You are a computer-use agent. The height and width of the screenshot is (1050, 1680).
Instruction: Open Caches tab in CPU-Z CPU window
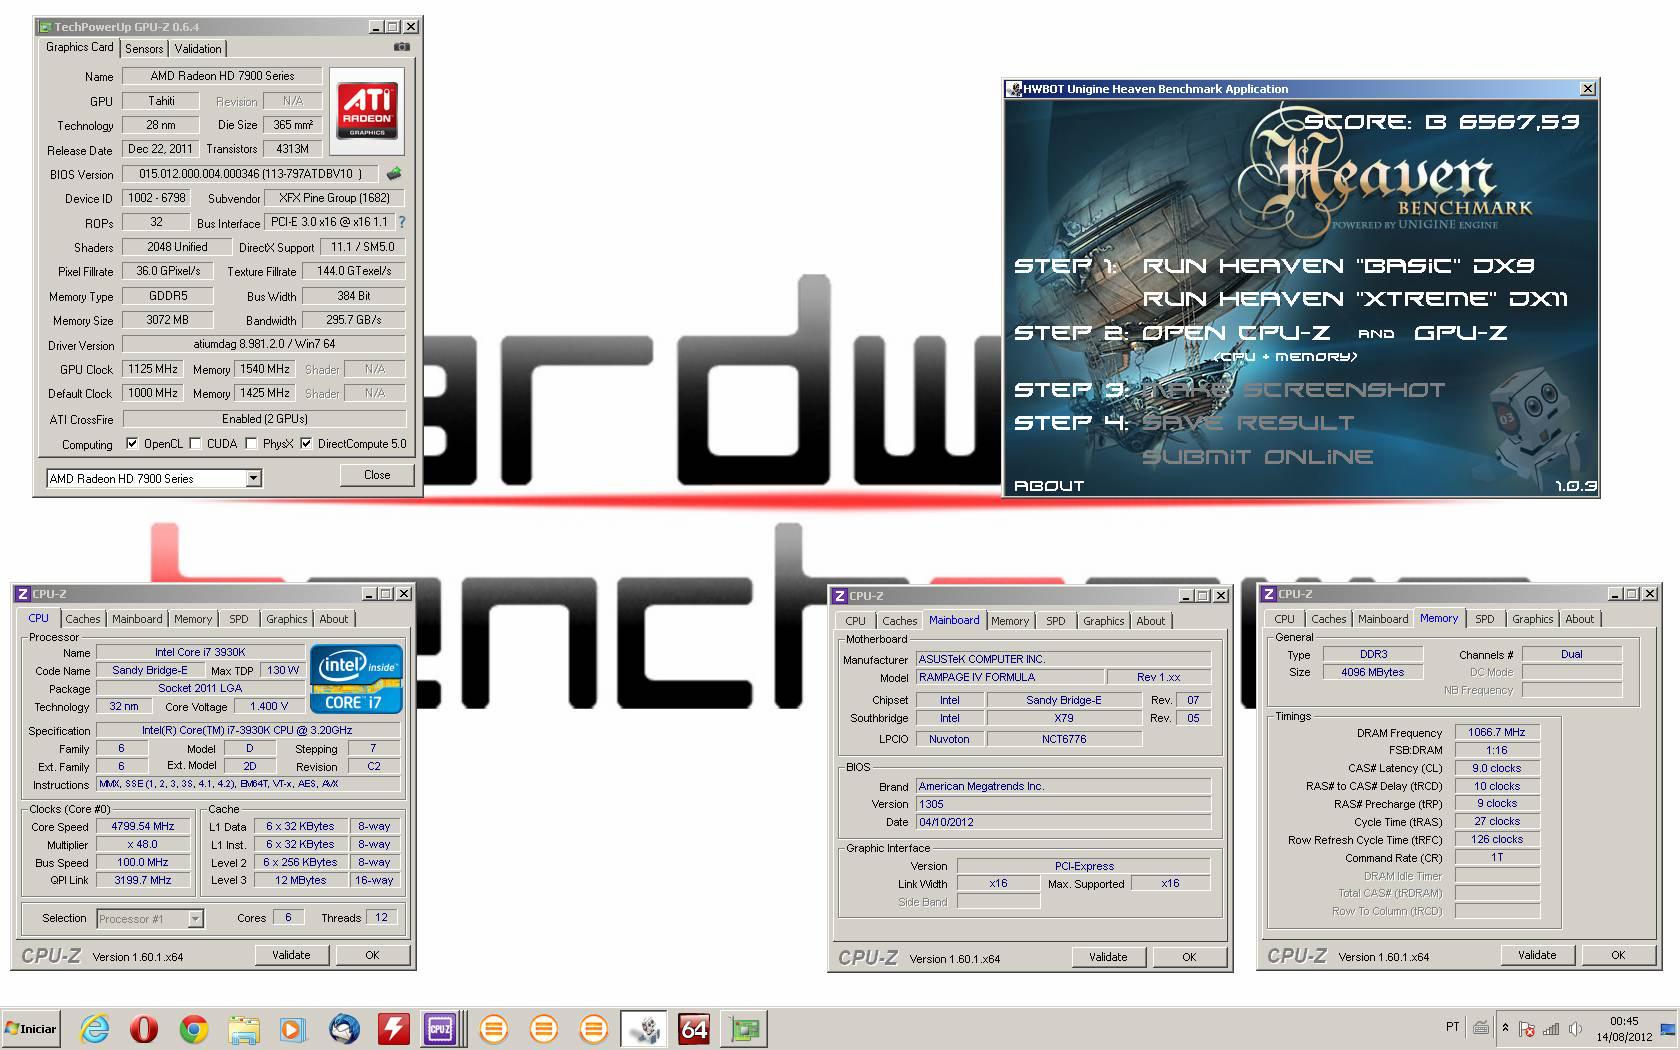click(x=83, y=619)
